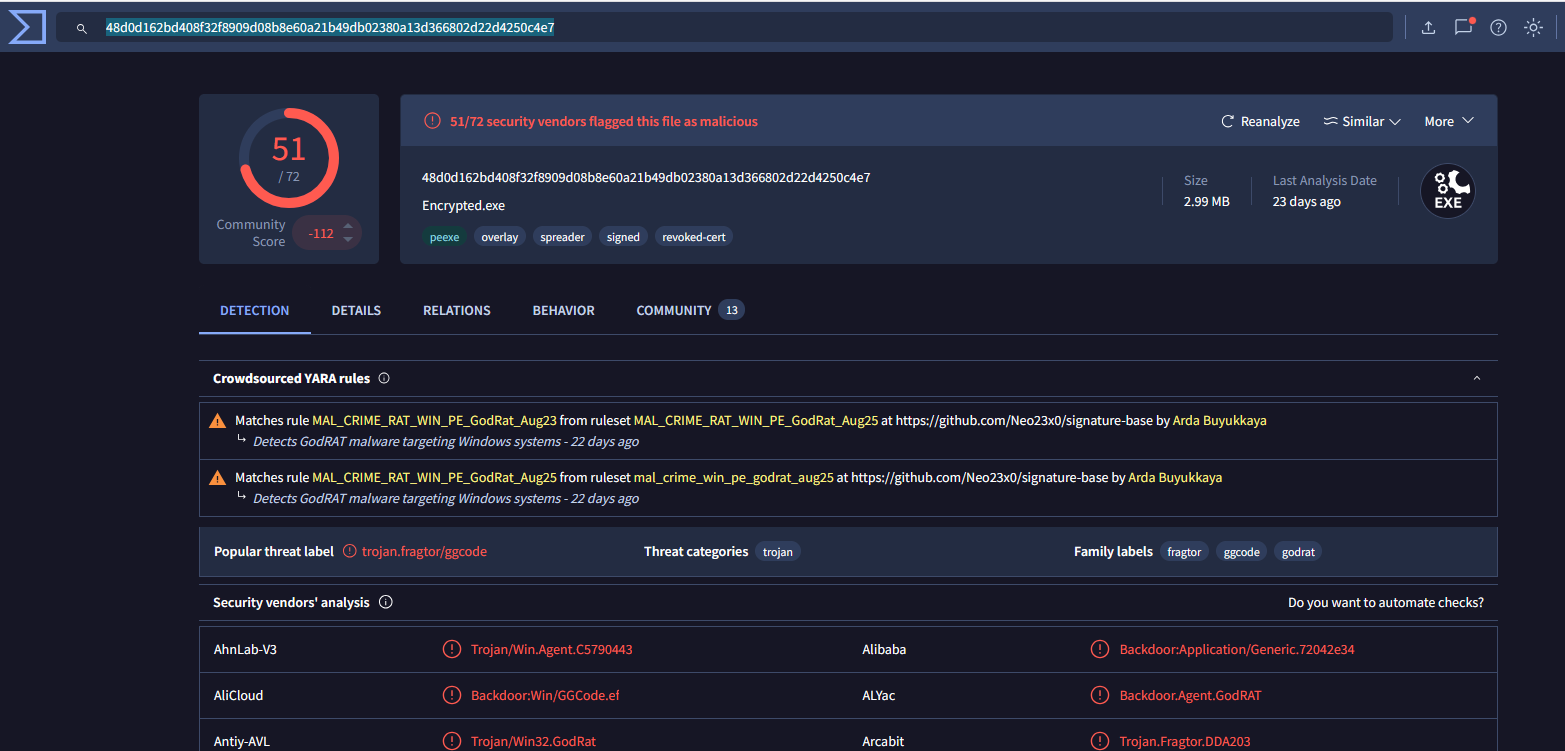
Task: Select the peexe tag
Action: [444, 237]
